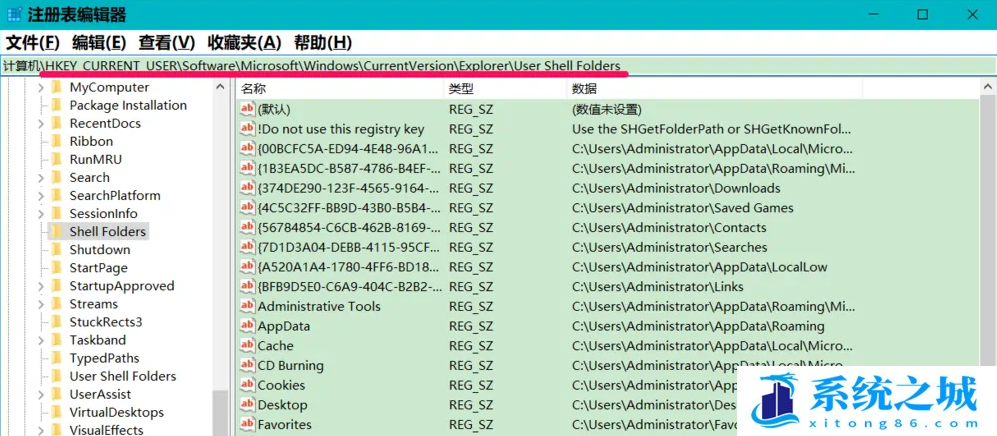
Task: Click the Search folder icon
Action: [x=56, y=177]
